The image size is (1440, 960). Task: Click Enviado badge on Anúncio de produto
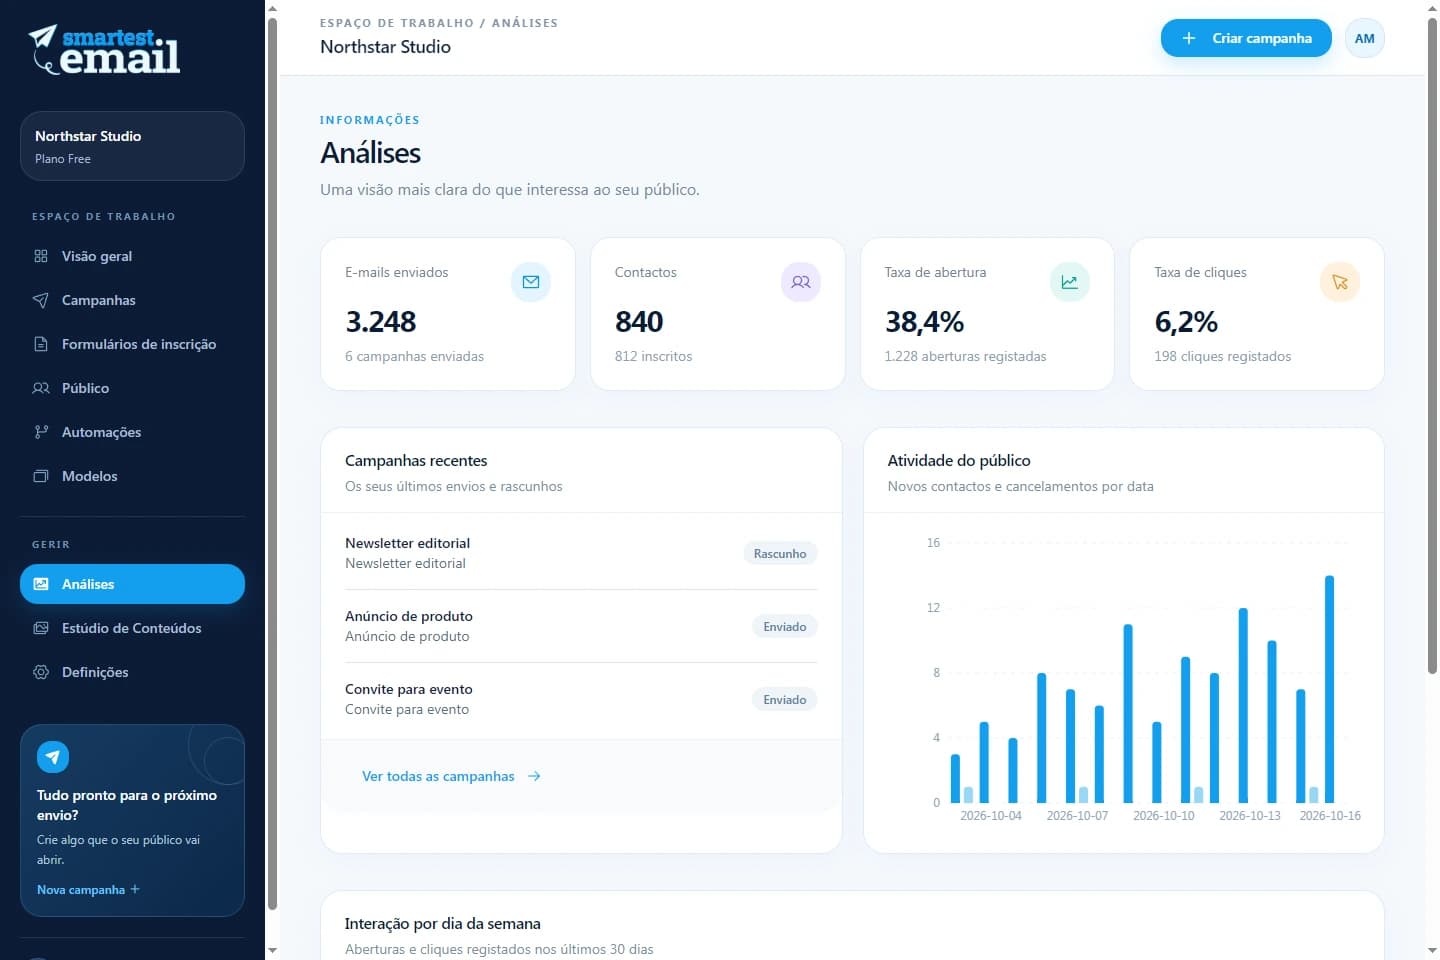pyautogui.click(x=785, y=626)
